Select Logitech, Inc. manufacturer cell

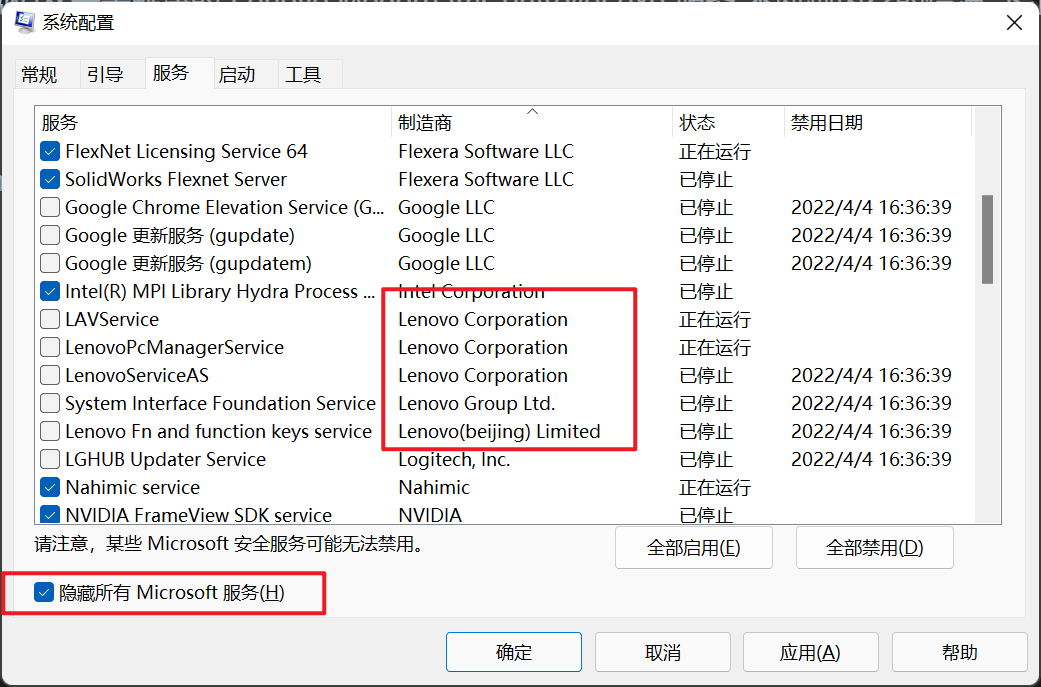(454, 459)
